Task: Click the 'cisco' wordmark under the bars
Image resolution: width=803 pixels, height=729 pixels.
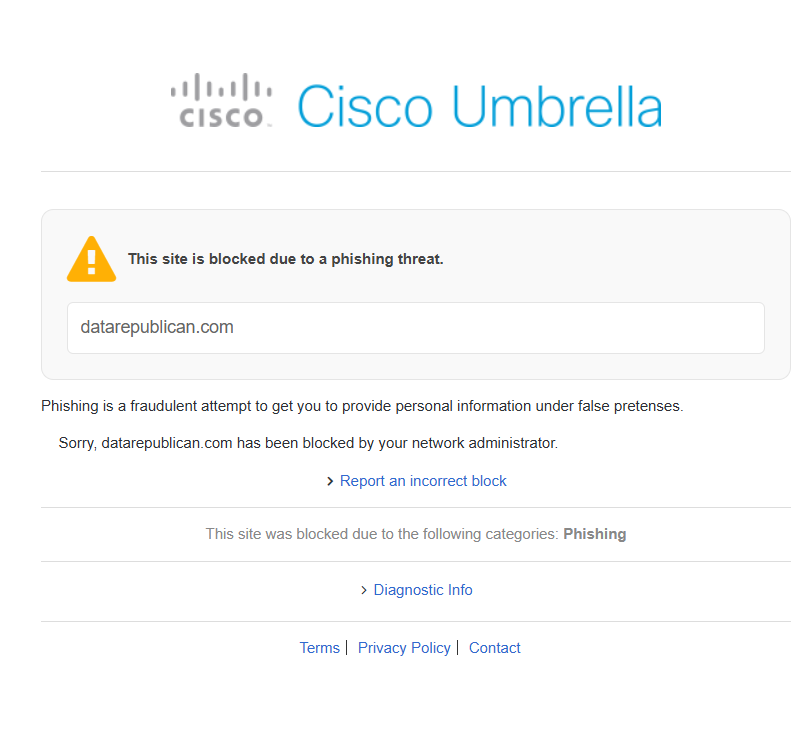Action: [221, 117]
